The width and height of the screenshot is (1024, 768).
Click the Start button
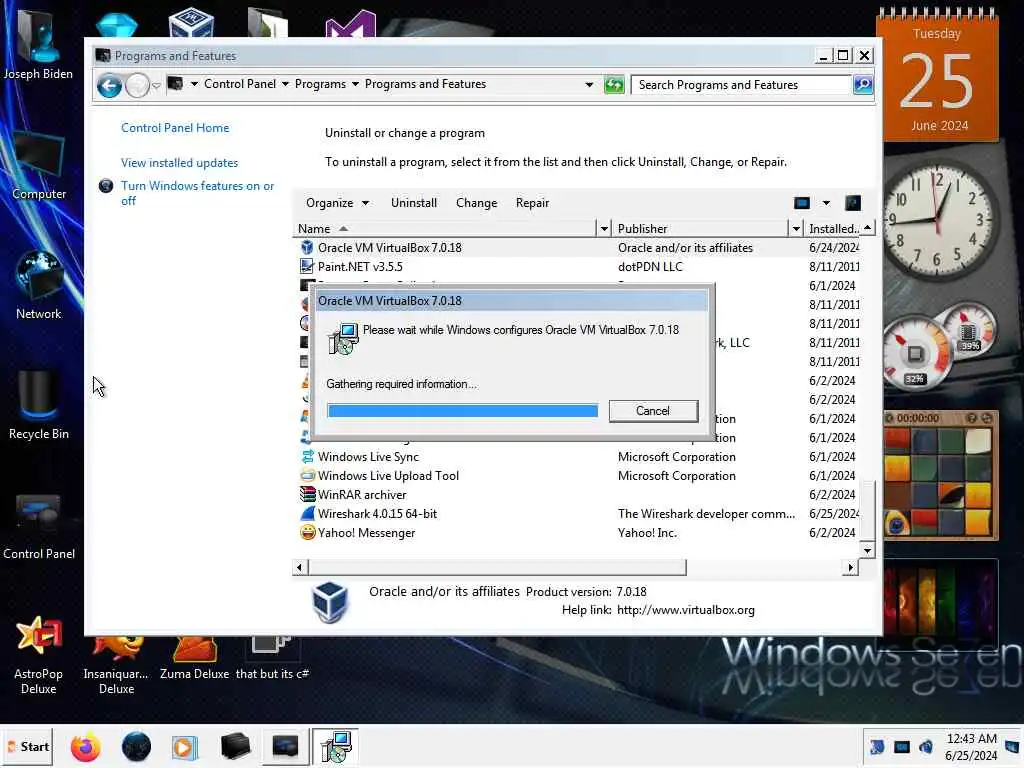coord(27,746)
